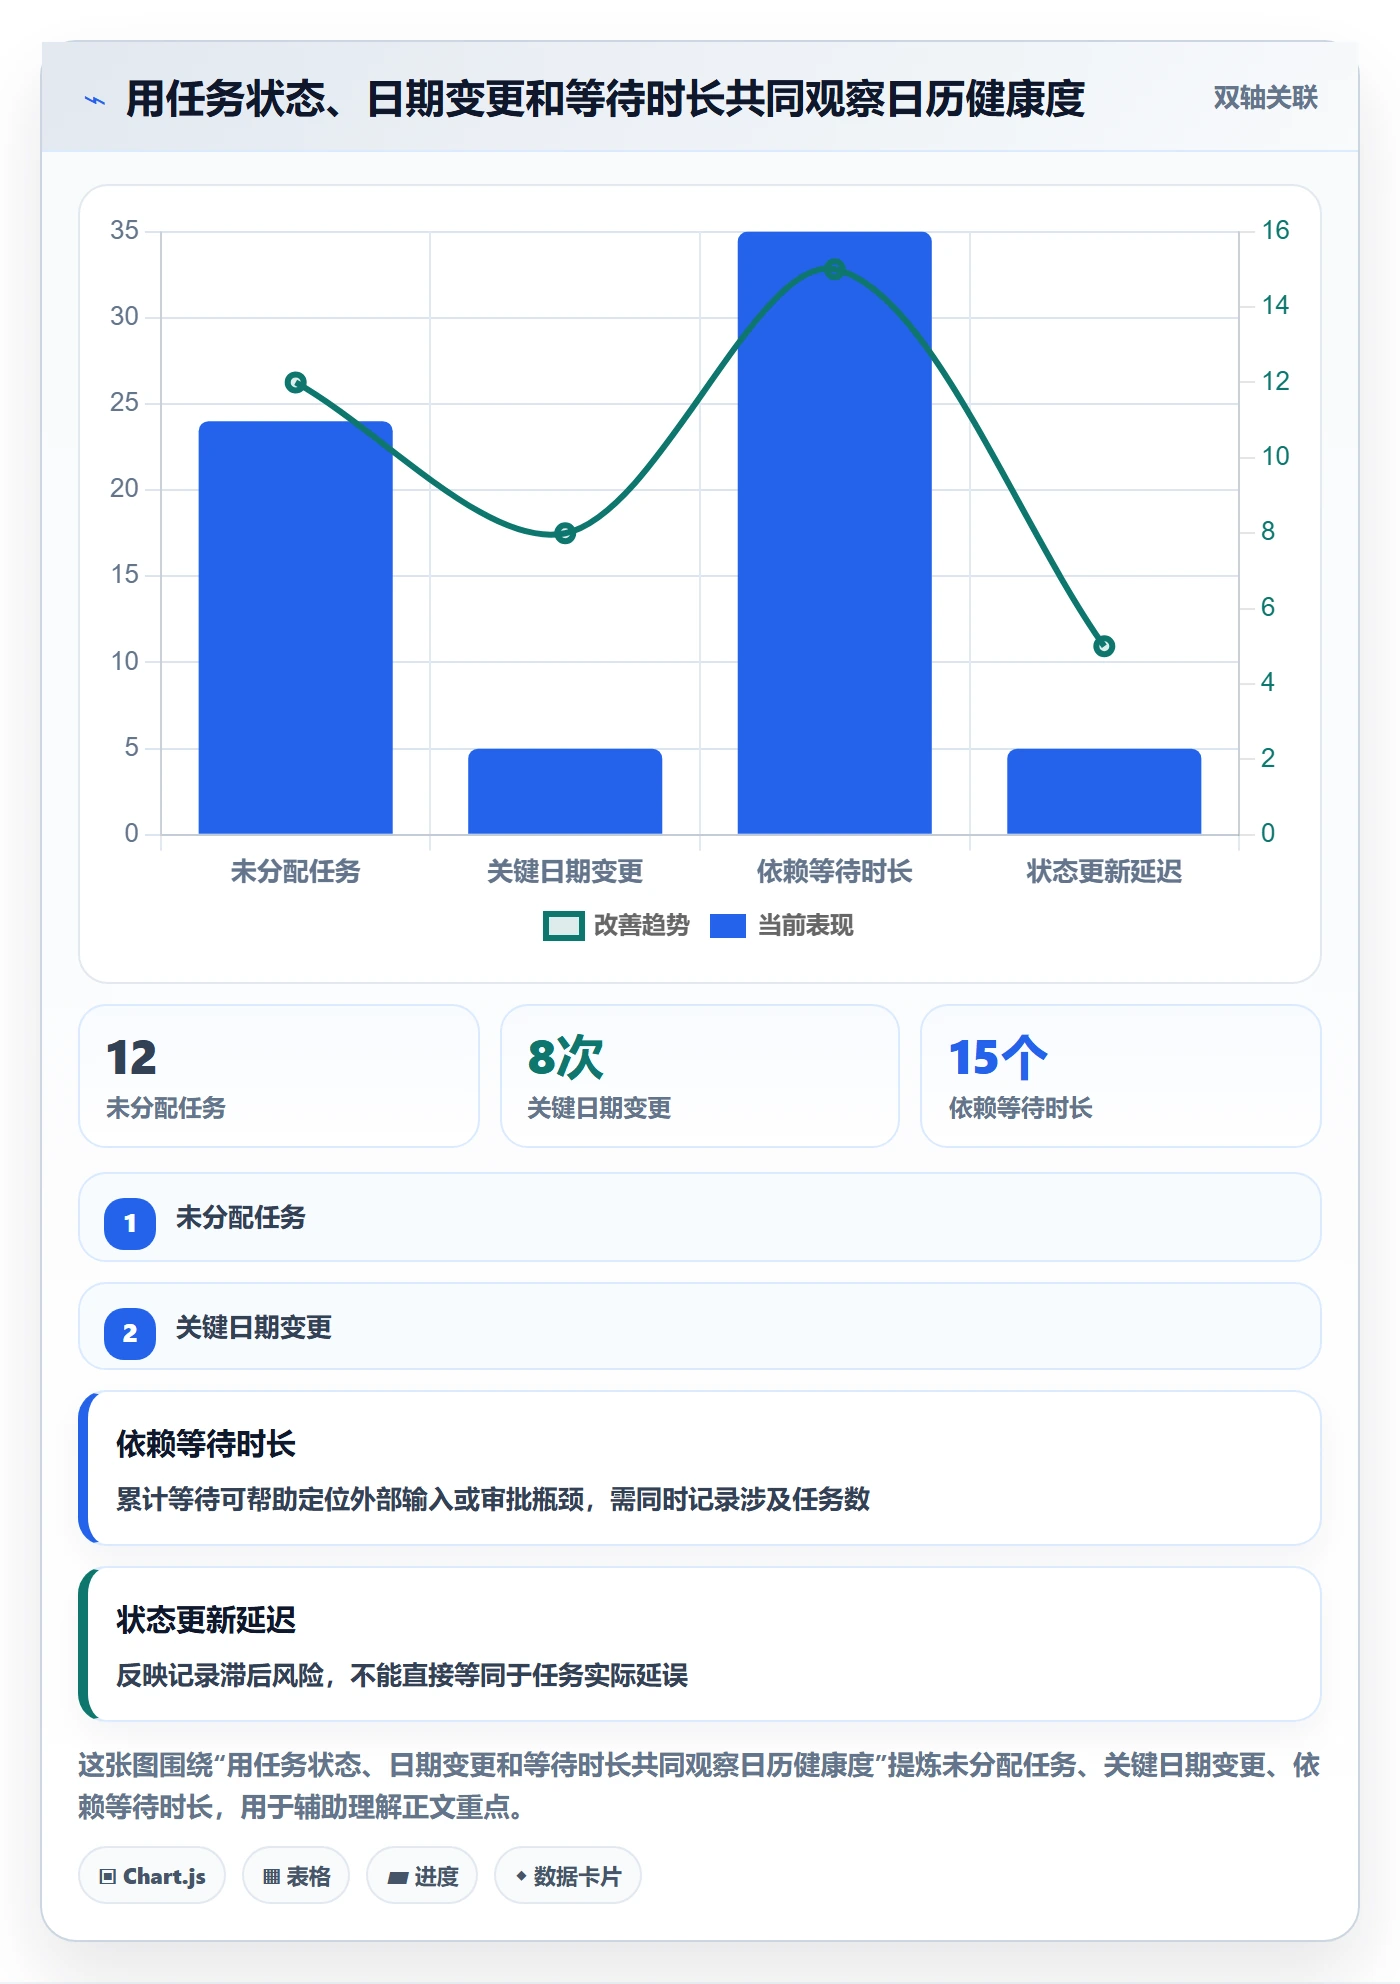Image resolution: width=1400 pixels, height=1984 pixels.
Task: Open the 依赖等待时长 note card heading
Action: 206,1444
